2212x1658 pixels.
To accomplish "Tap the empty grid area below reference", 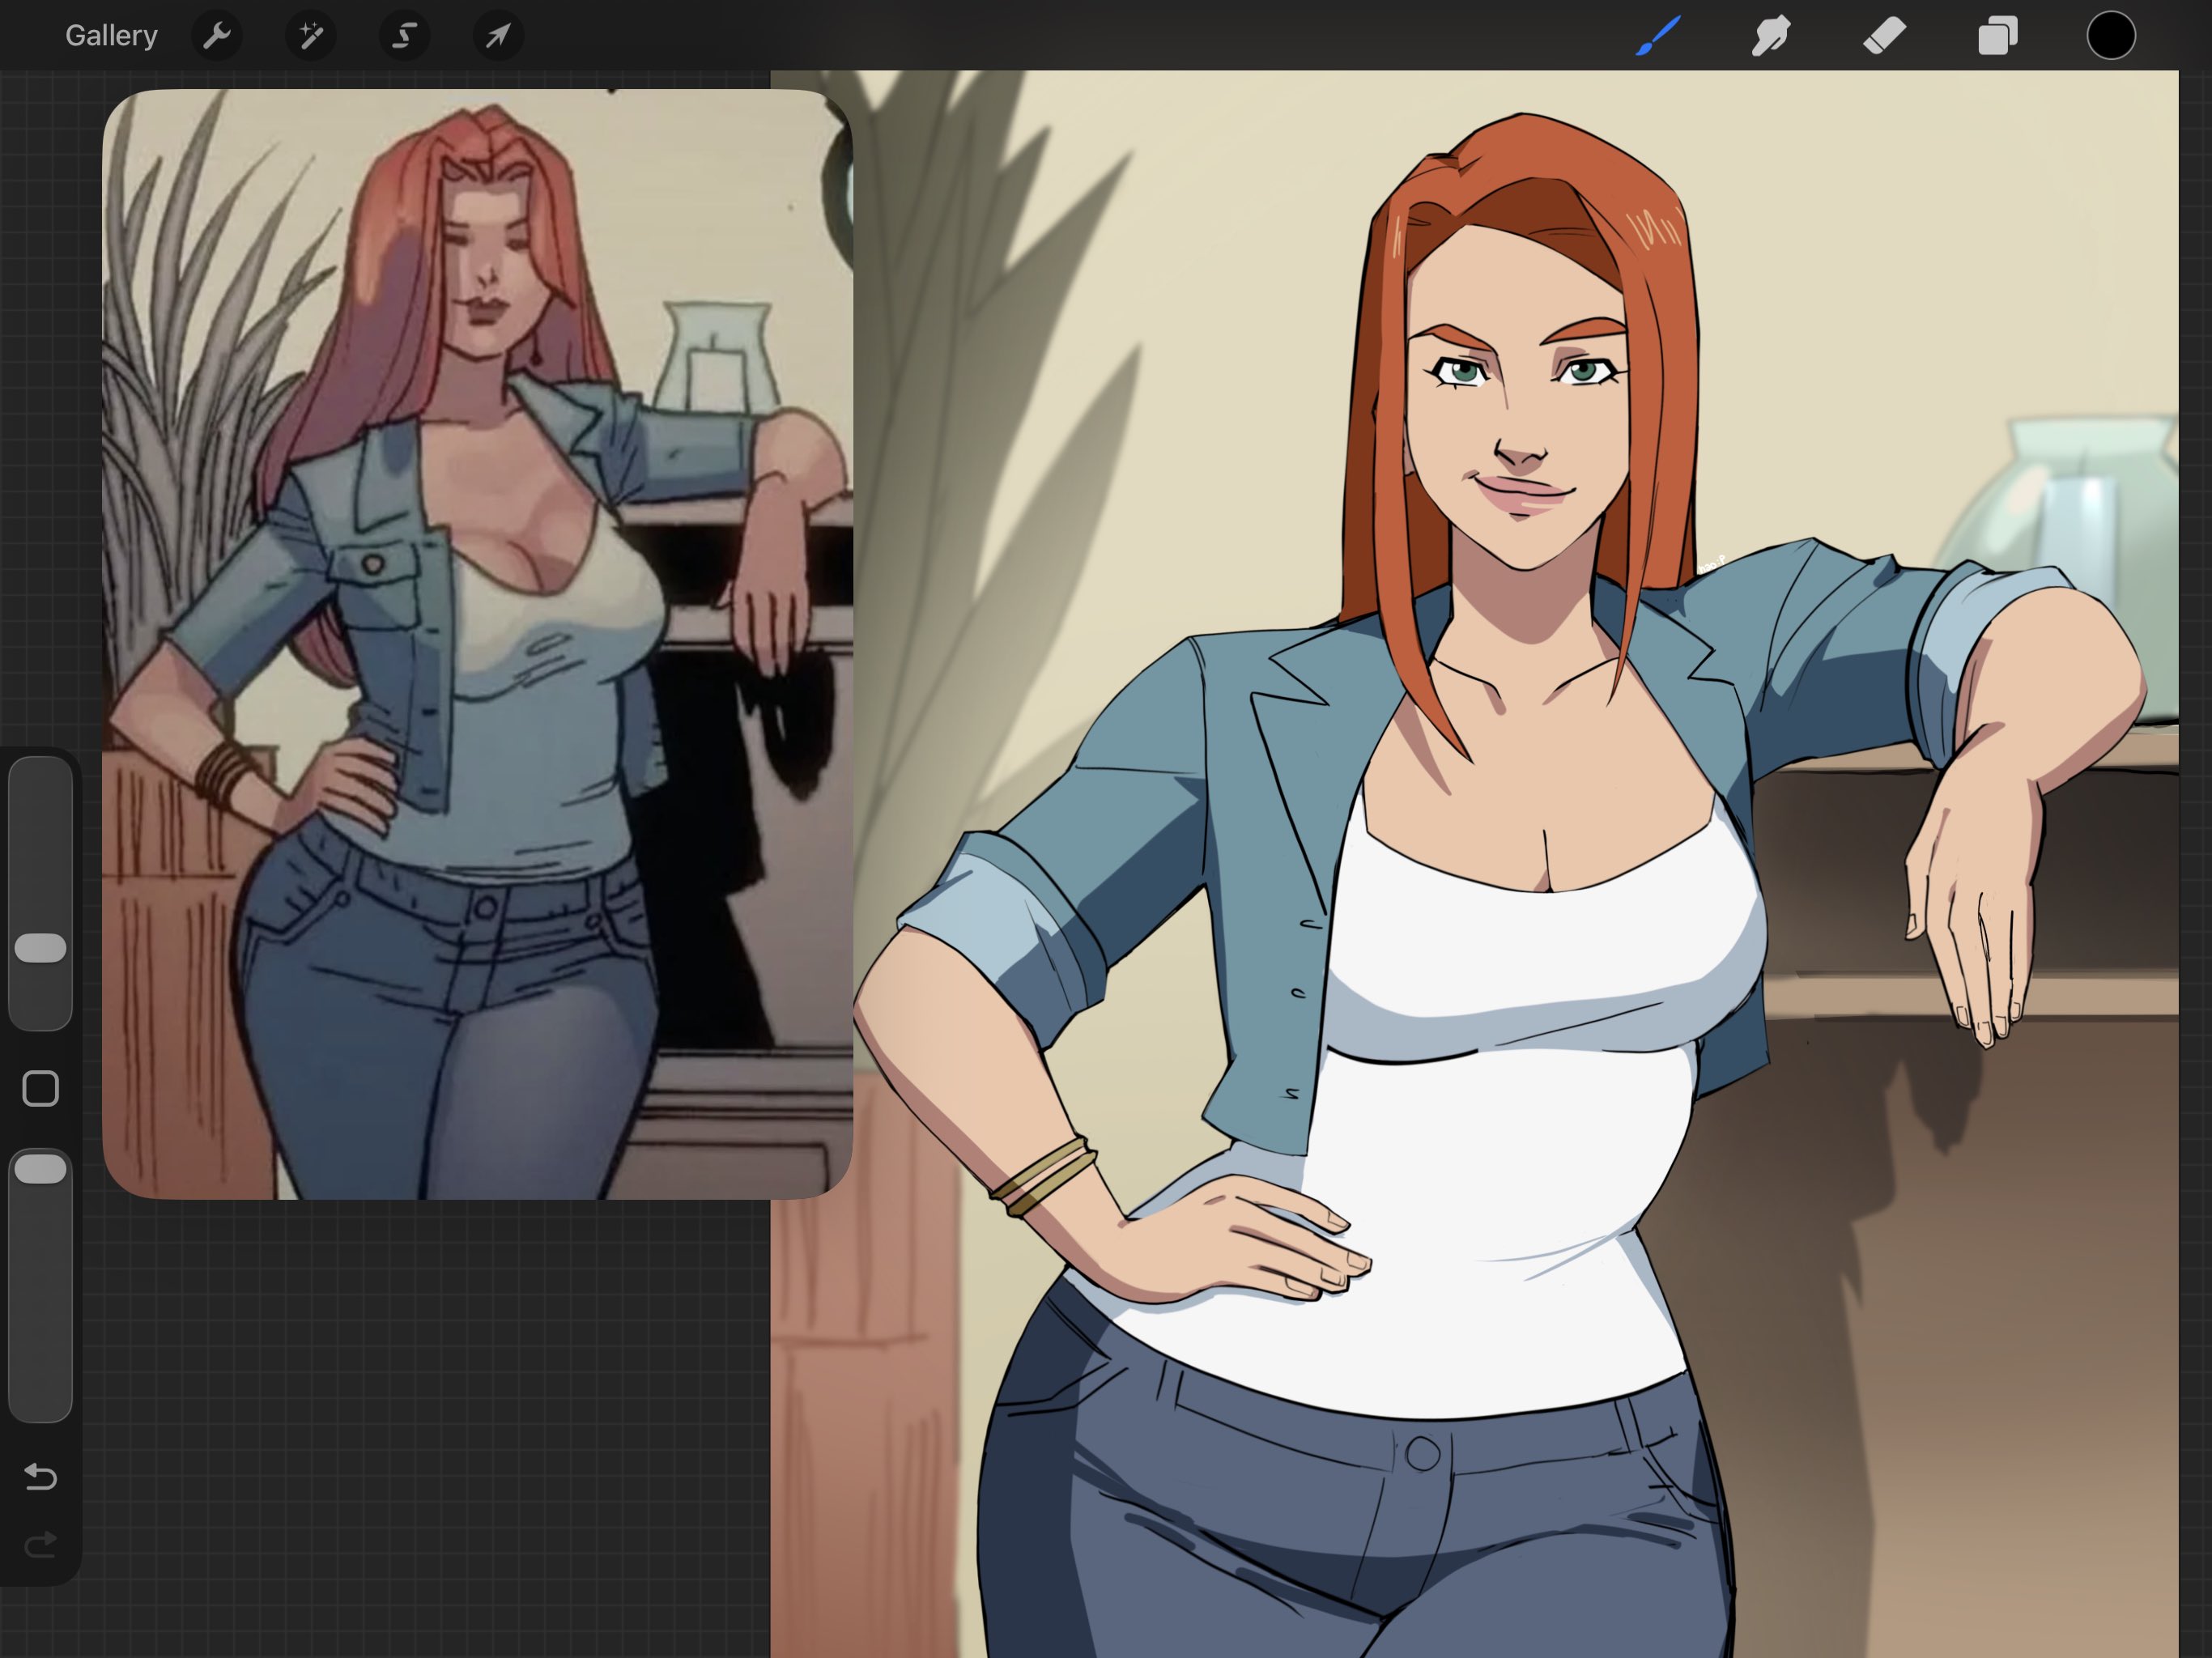I will [x=430, y=1420].
